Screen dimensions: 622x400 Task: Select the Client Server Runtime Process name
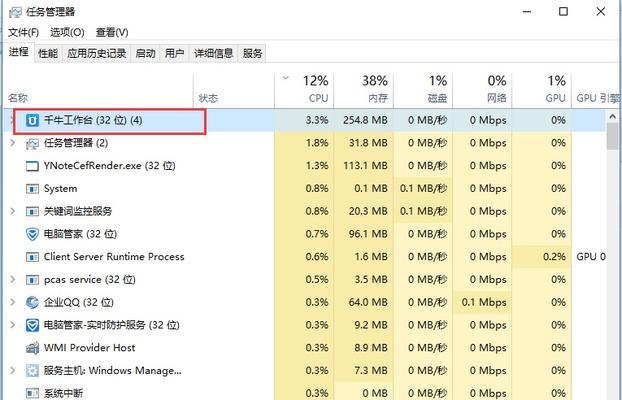click(114, 257)
